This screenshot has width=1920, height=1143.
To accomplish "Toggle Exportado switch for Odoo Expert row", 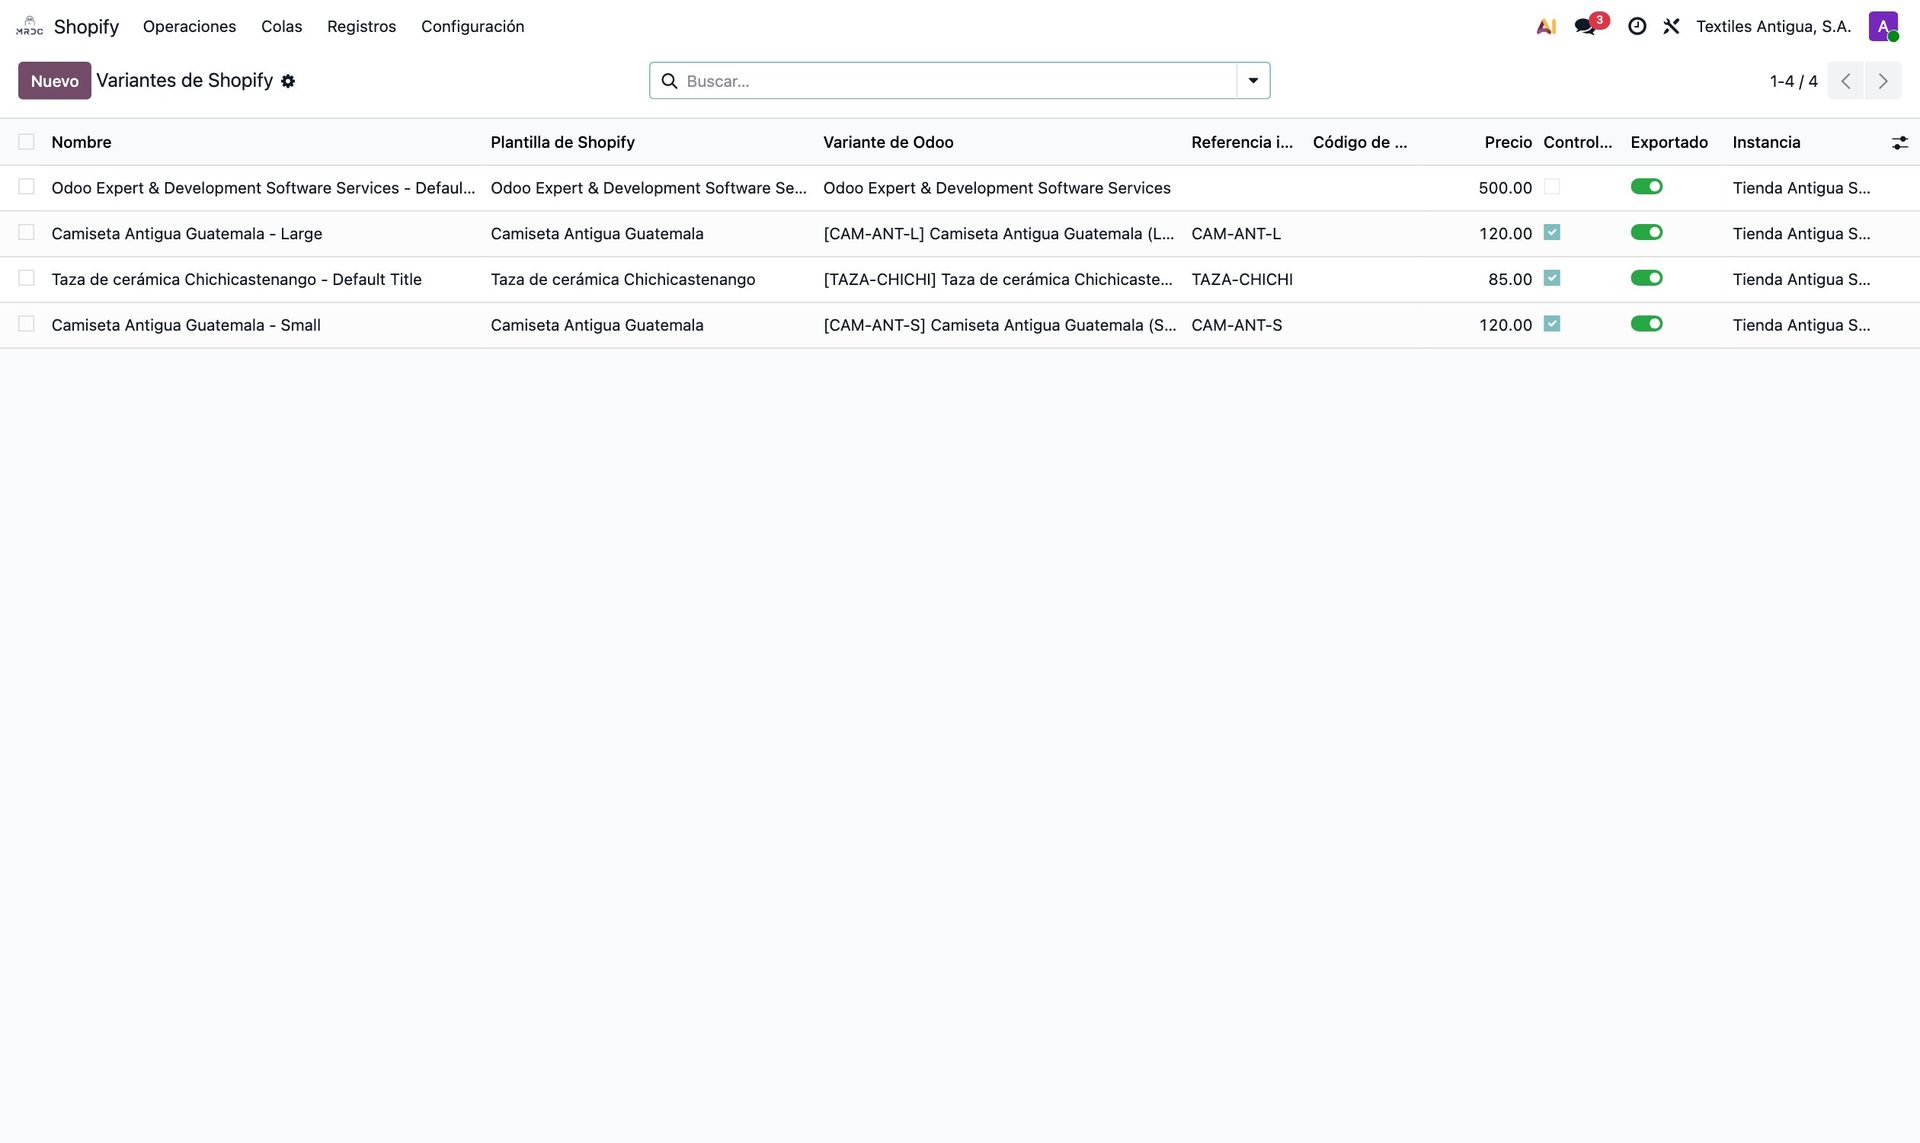I will (1646, 187).
